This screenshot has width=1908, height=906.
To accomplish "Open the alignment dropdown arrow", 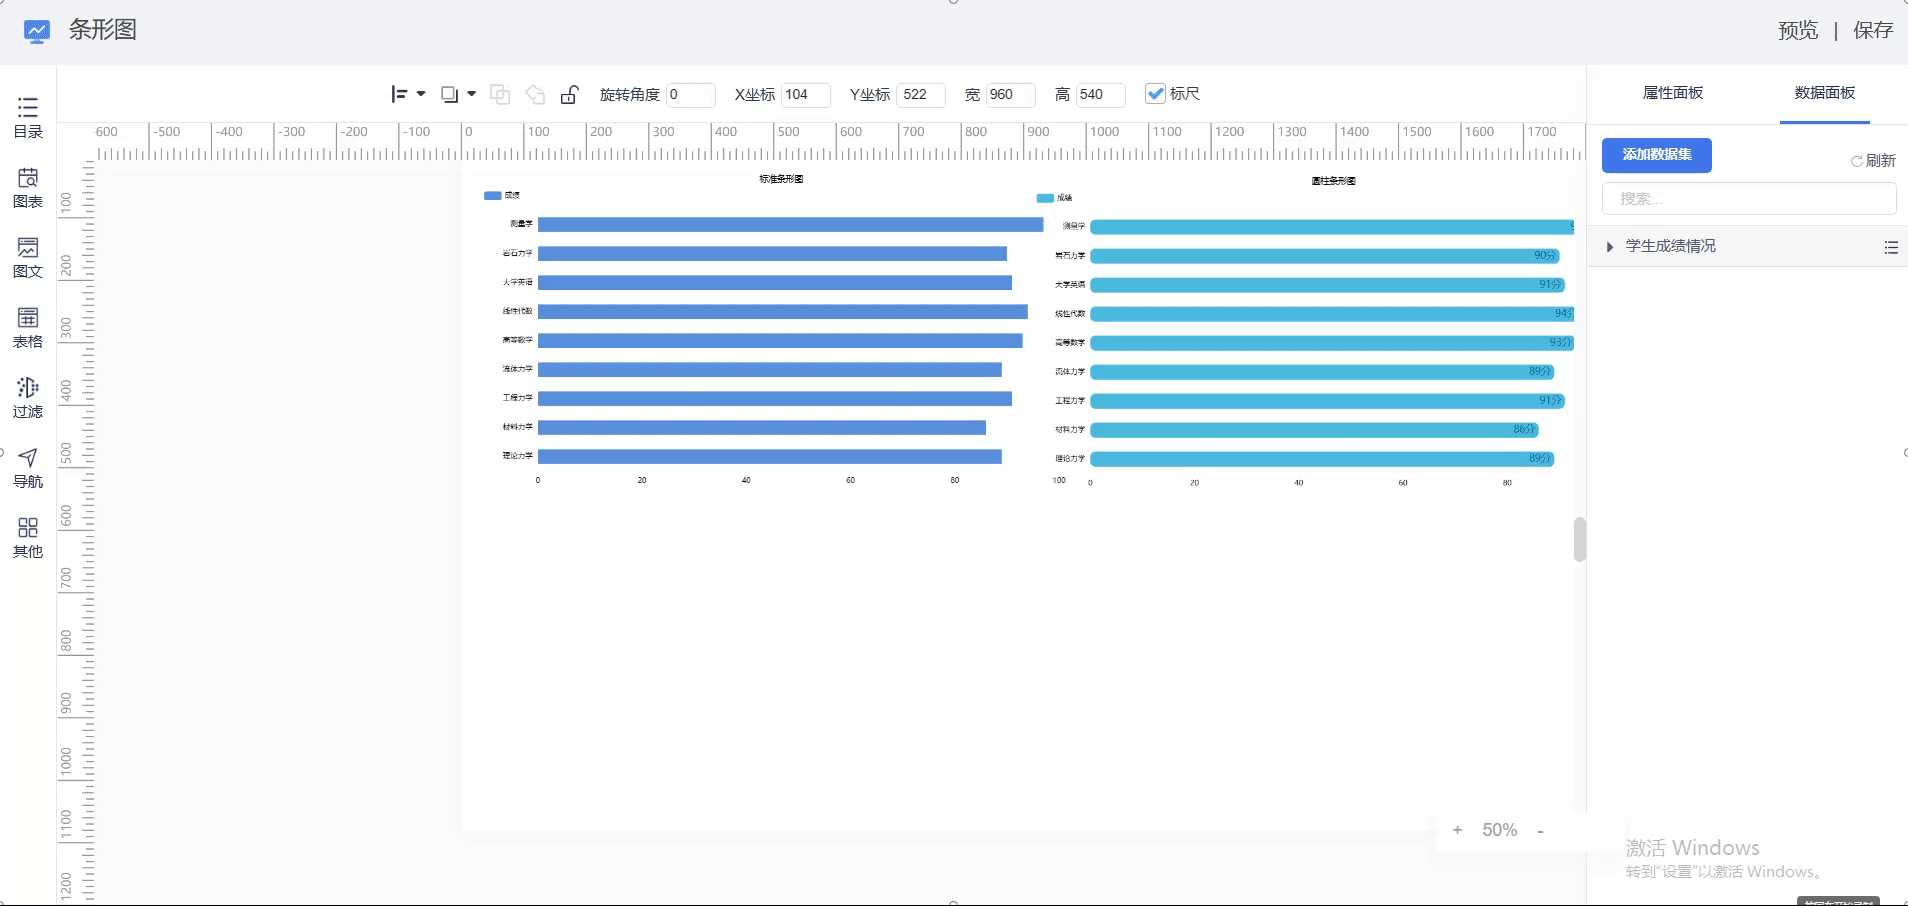I will (421, 94).
